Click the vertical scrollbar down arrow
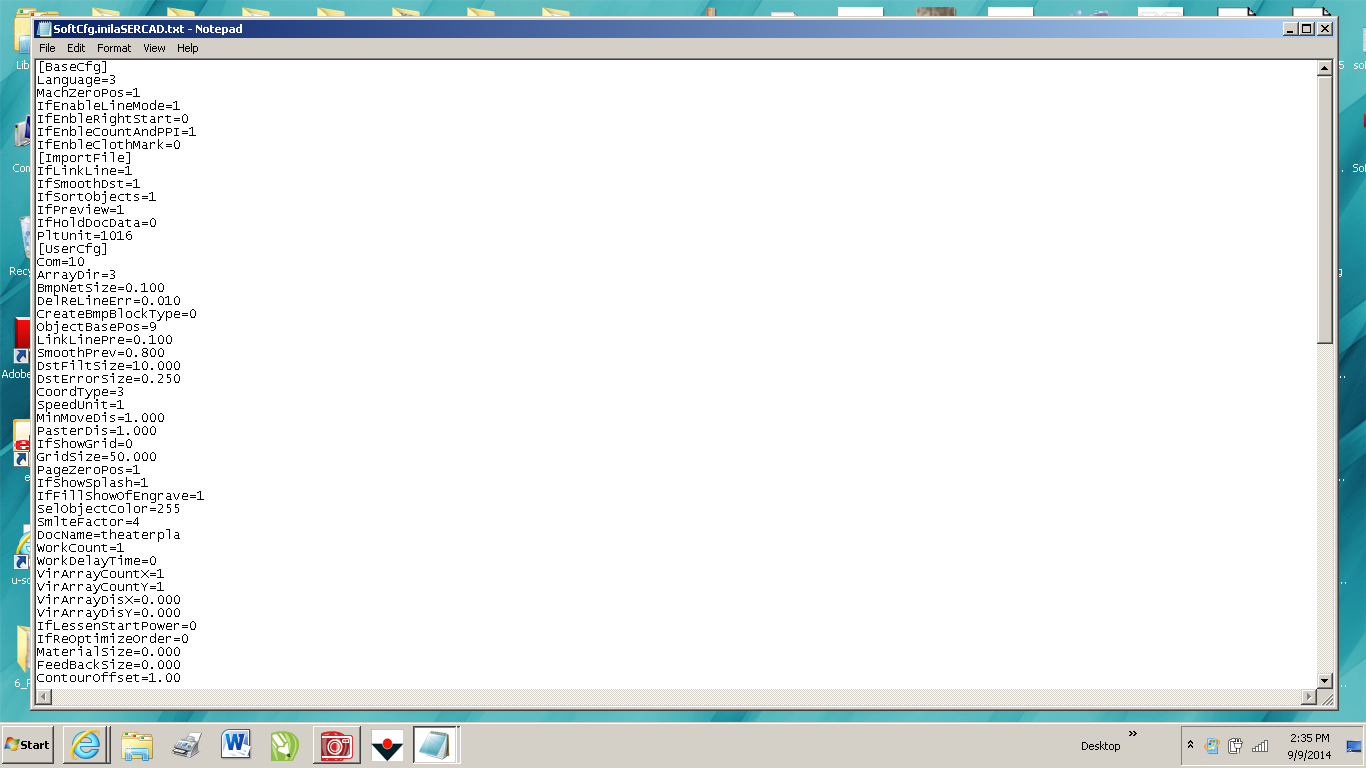The image size is (1366, 768). (1325, 680)
